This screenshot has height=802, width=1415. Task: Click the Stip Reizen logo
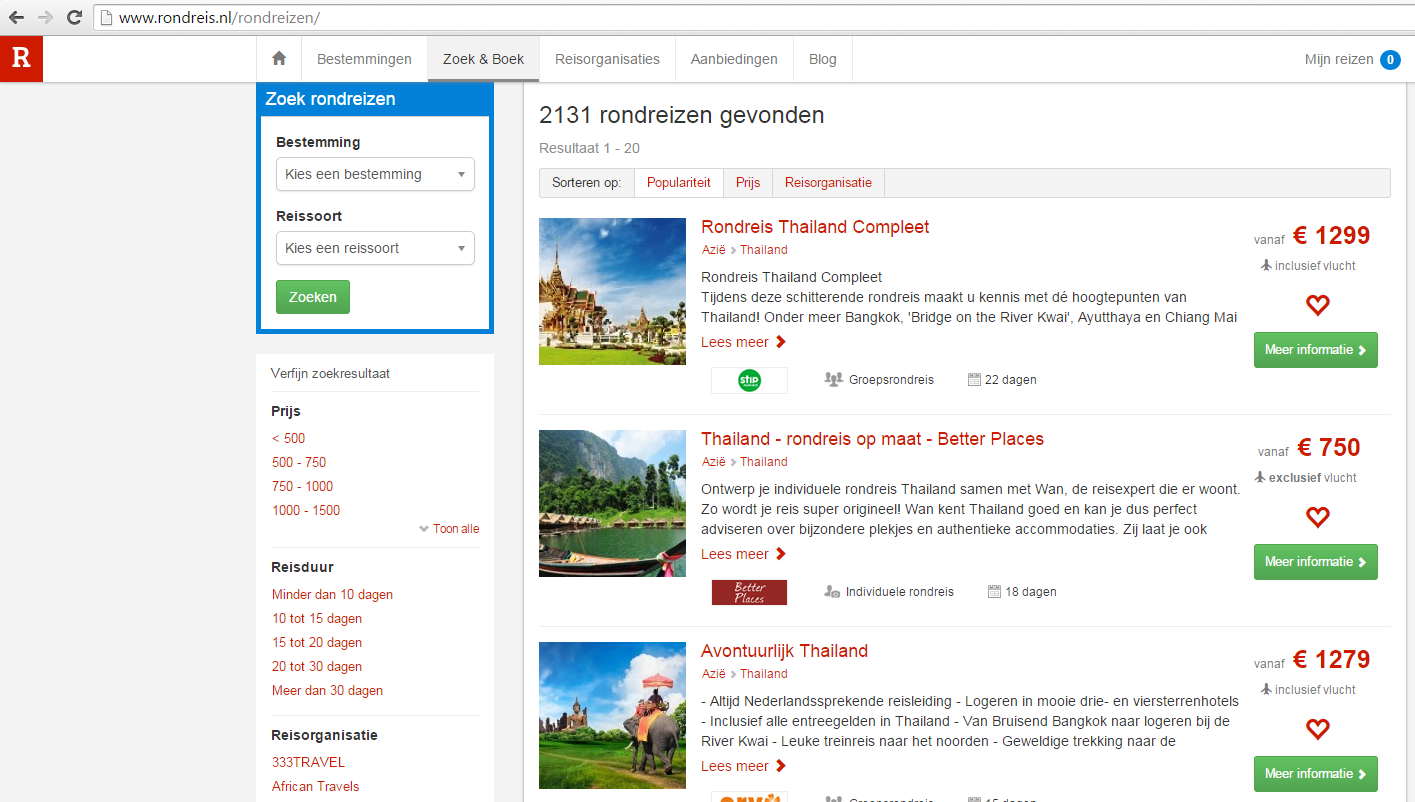click(x=749, y=380)
